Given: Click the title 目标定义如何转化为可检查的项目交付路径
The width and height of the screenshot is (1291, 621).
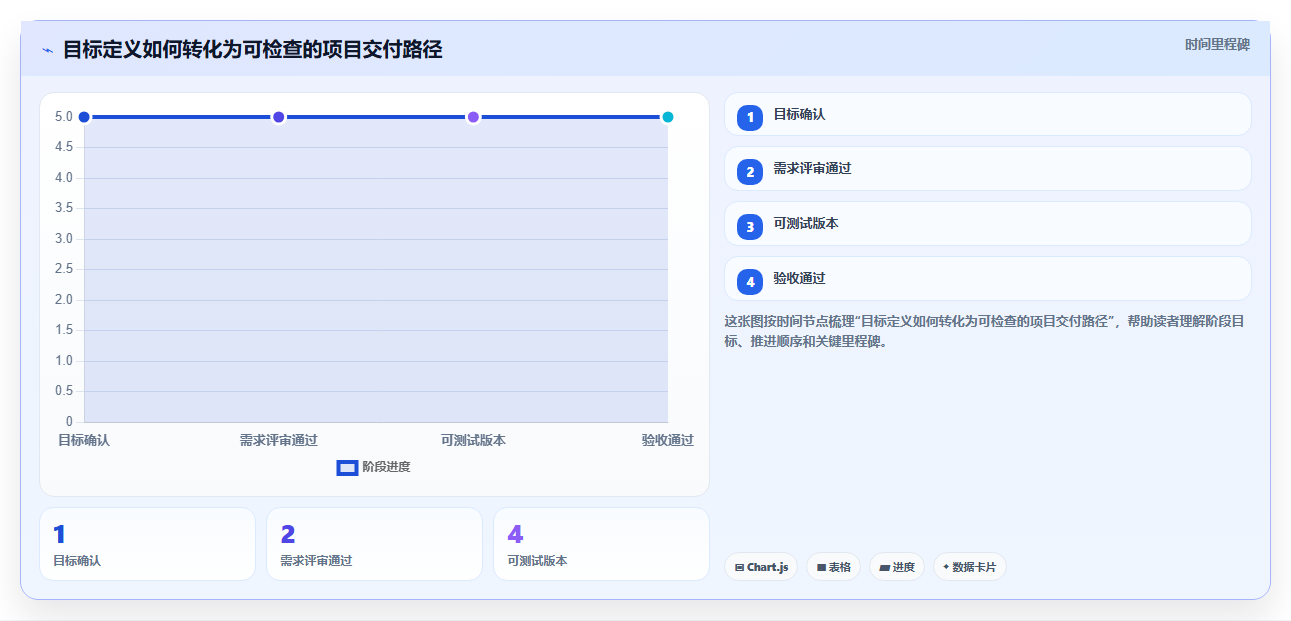Looking at the screenshot, I should 252,49.
